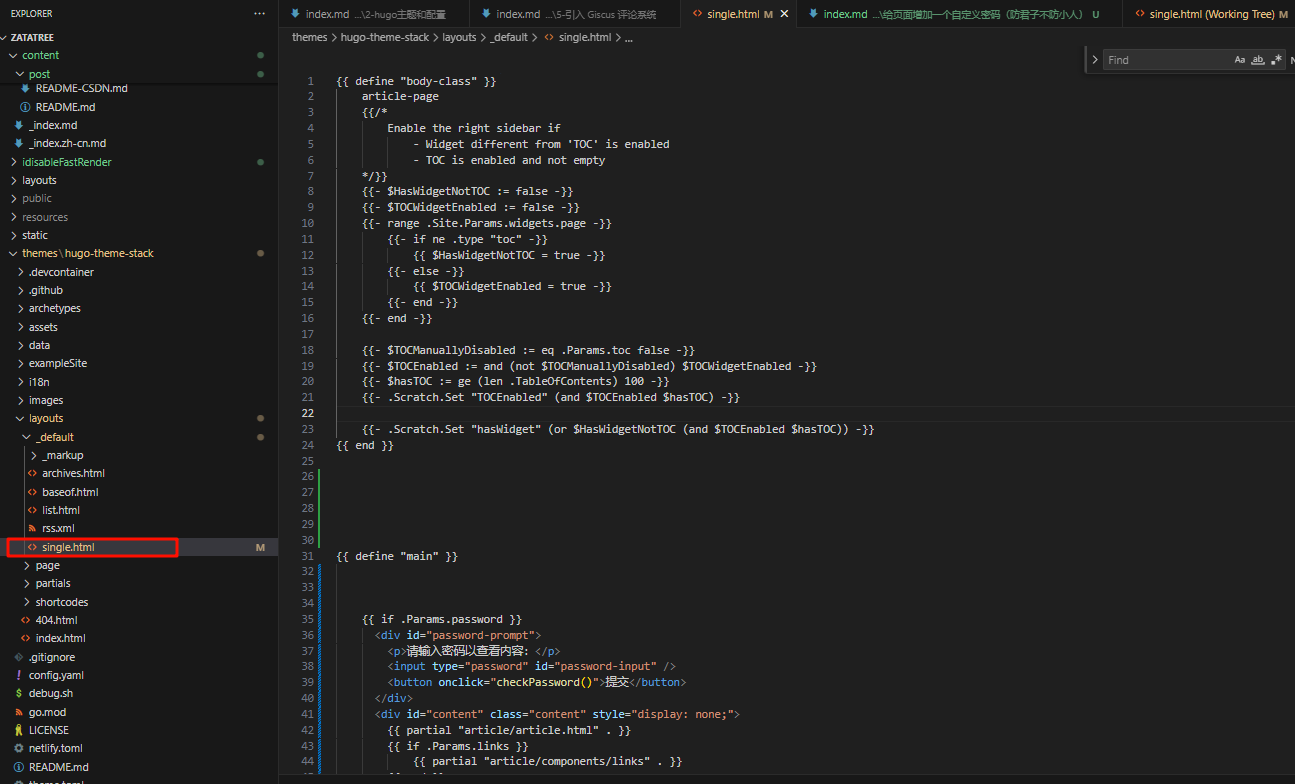
Task: Expand the .github folder
Action: click(20, 290)
